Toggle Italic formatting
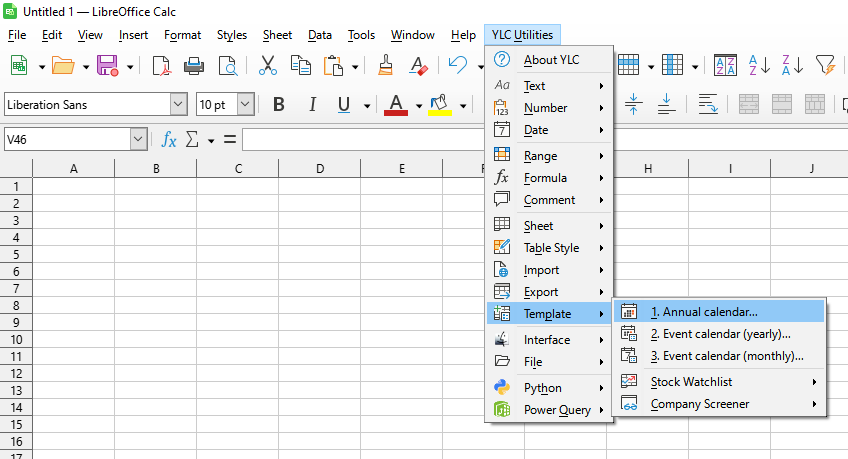Screen dimensions: 848x459 click(x=312, y=104)
